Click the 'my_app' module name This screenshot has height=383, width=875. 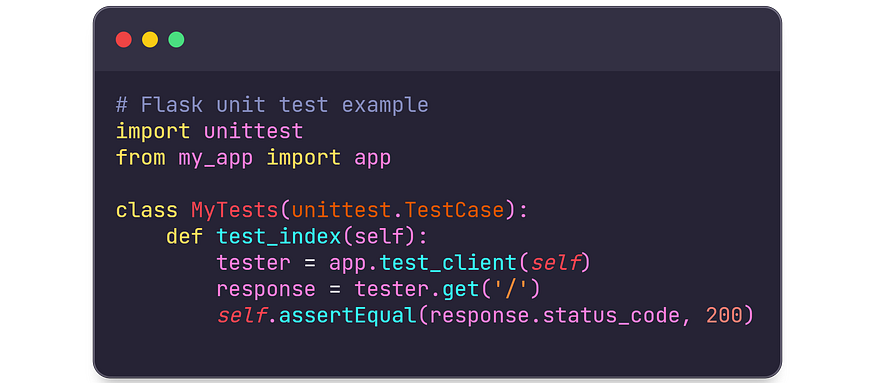click(x=216, y=159)
